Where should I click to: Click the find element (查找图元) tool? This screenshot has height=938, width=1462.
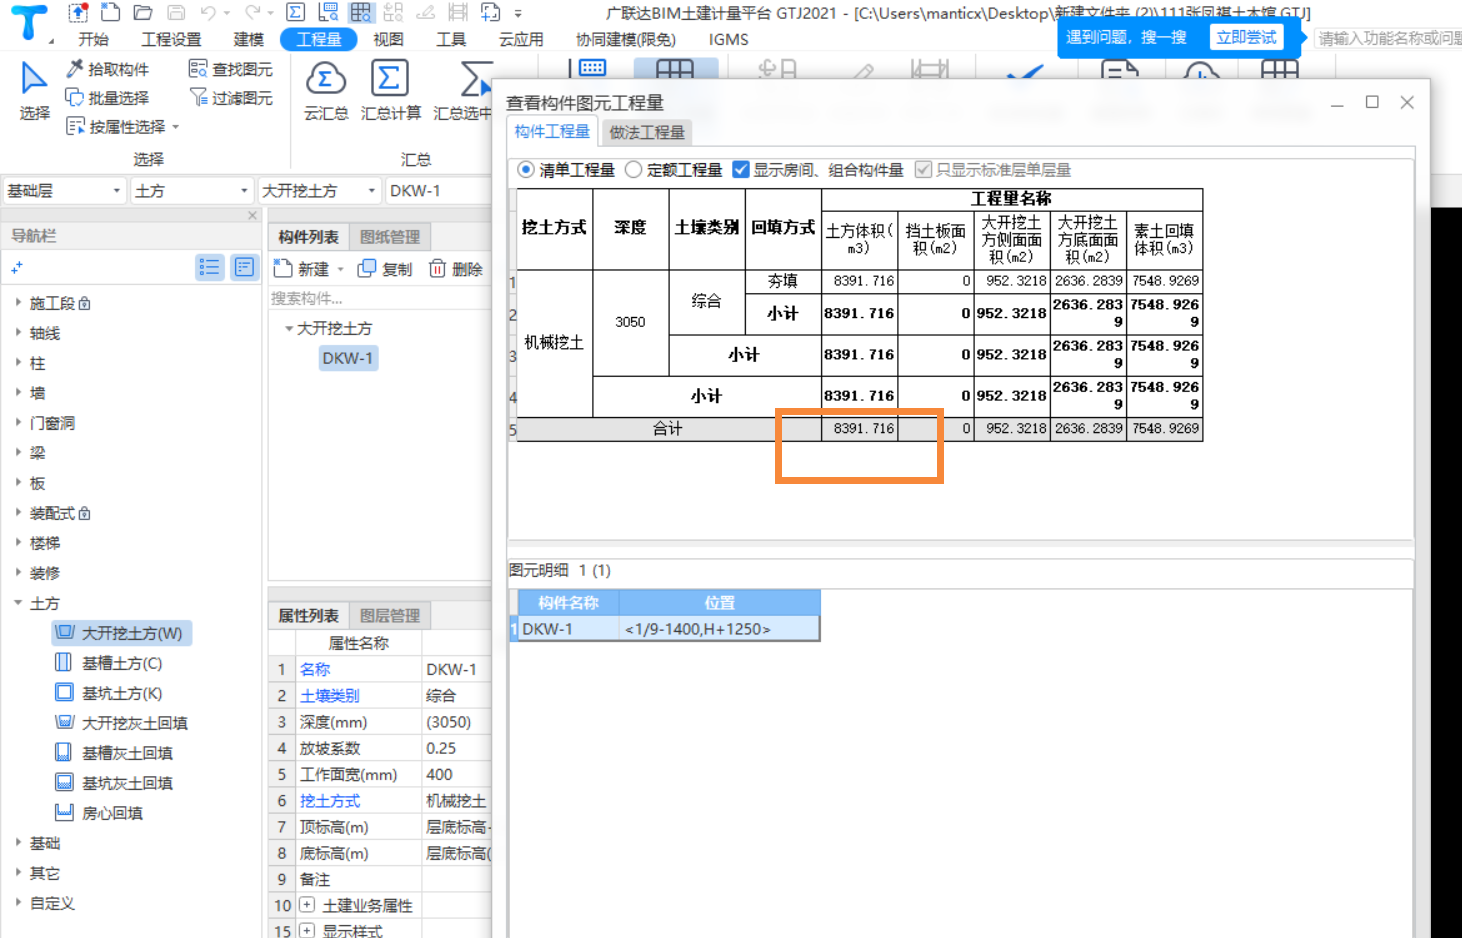(x=231, y=69)
